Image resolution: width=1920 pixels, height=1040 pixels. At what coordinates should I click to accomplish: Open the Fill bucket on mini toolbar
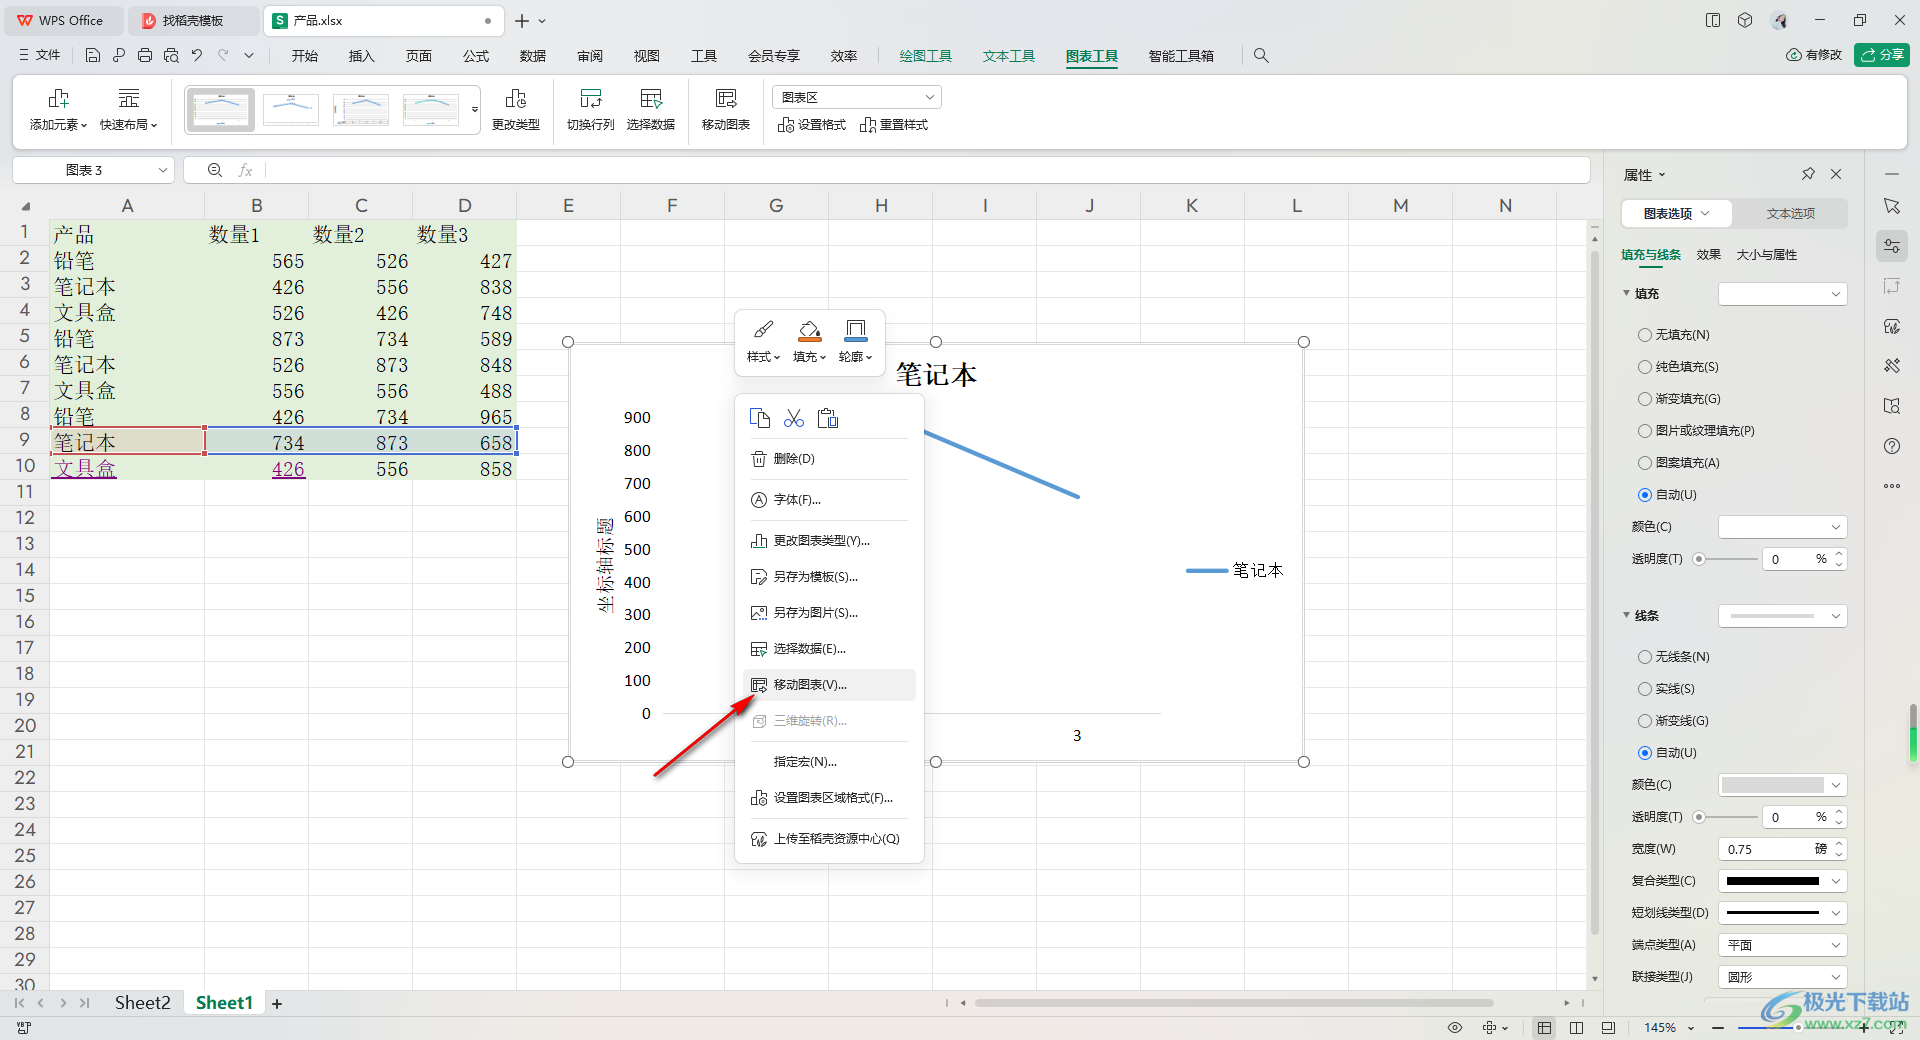pos(809,341)
